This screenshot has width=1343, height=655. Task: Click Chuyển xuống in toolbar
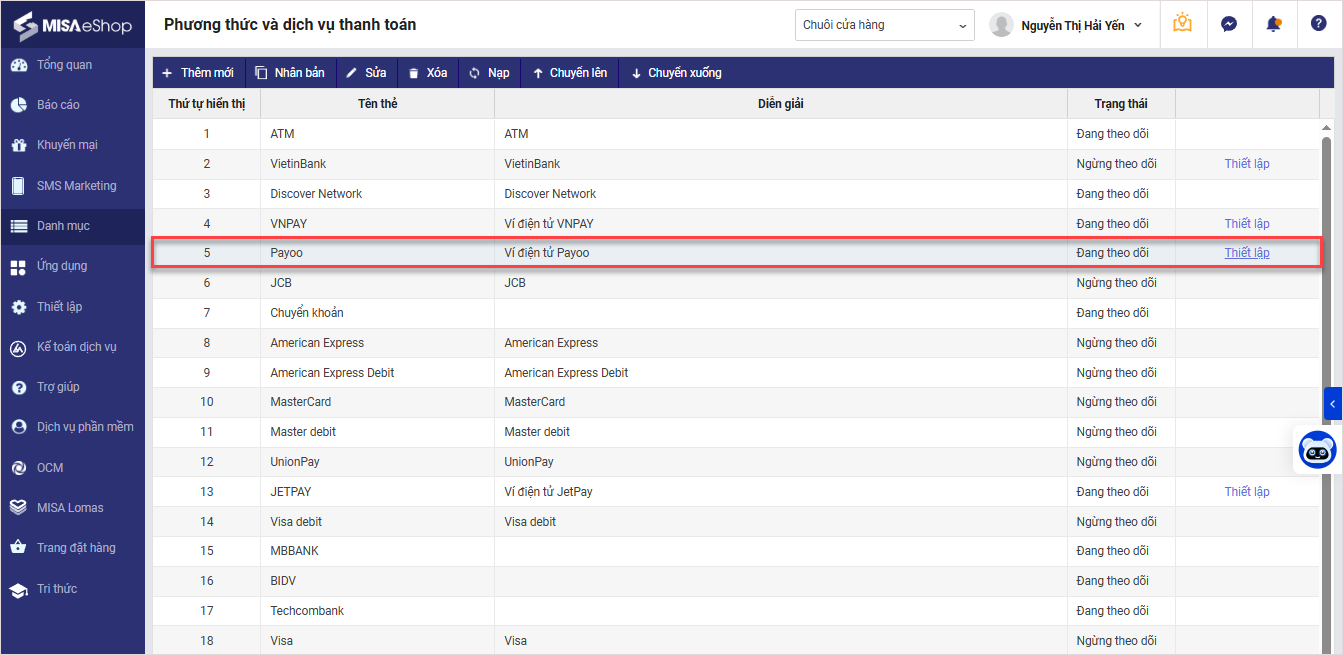pos(676,73)
